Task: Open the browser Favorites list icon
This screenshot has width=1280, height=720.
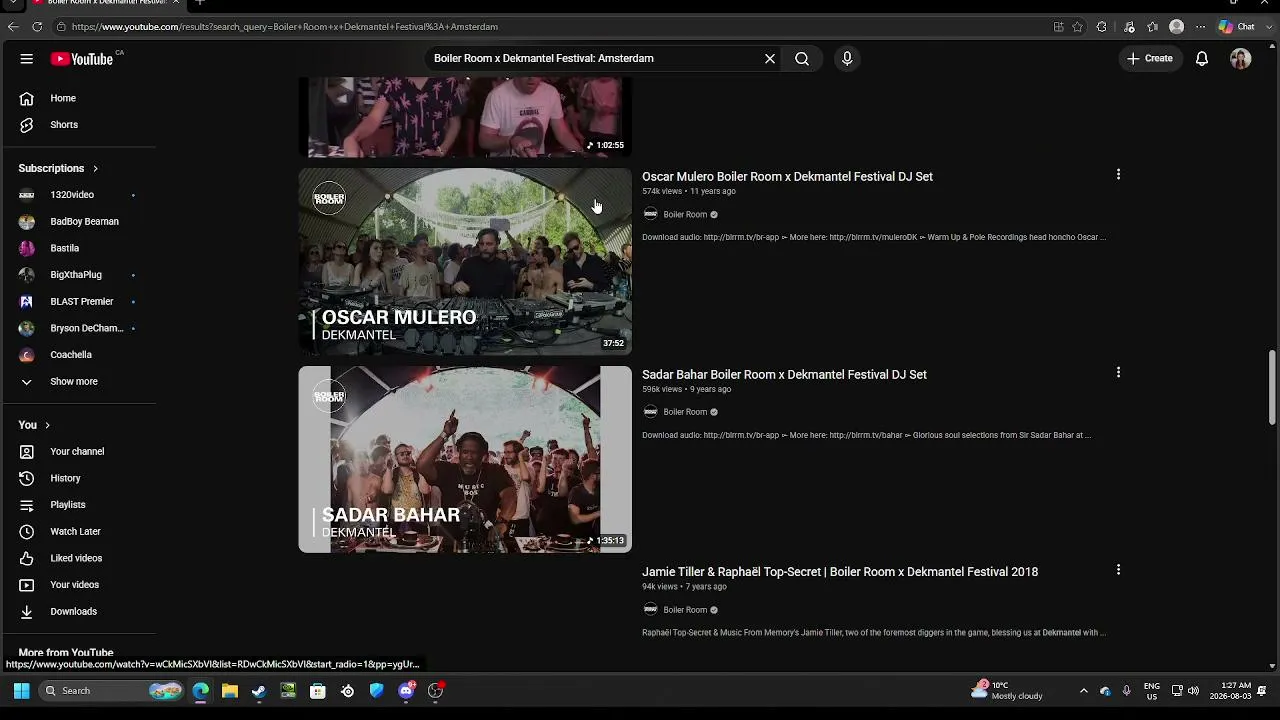Action: 1153,27
